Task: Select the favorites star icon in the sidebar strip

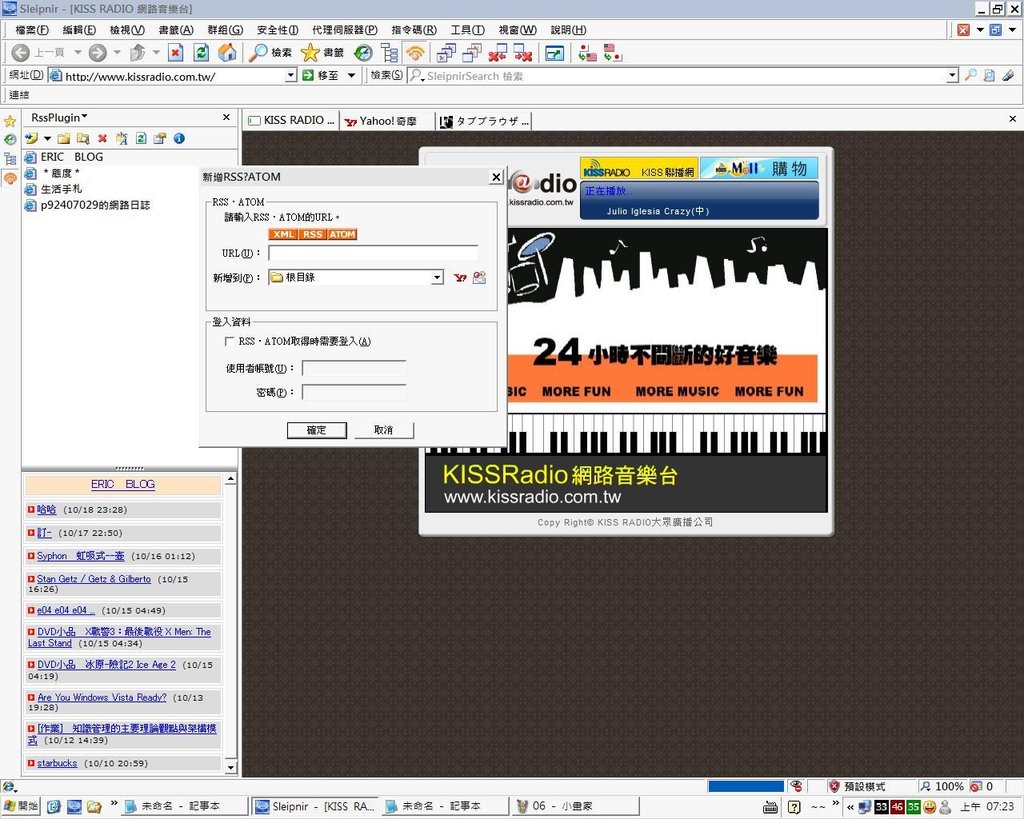Action: pos(10,121)
